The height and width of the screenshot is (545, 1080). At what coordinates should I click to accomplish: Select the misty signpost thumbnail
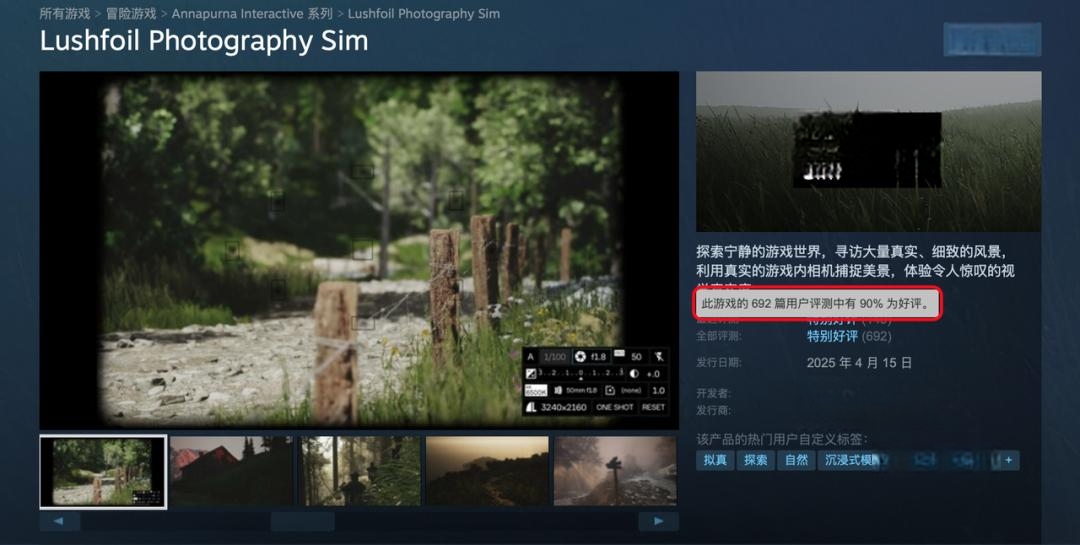(x=616, y=471)
